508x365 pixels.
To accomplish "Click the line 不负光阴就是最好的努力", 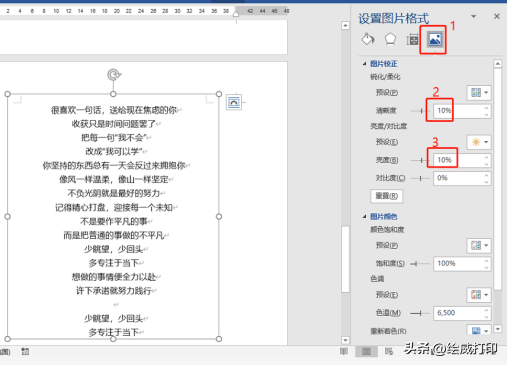I will coord(114,193).
